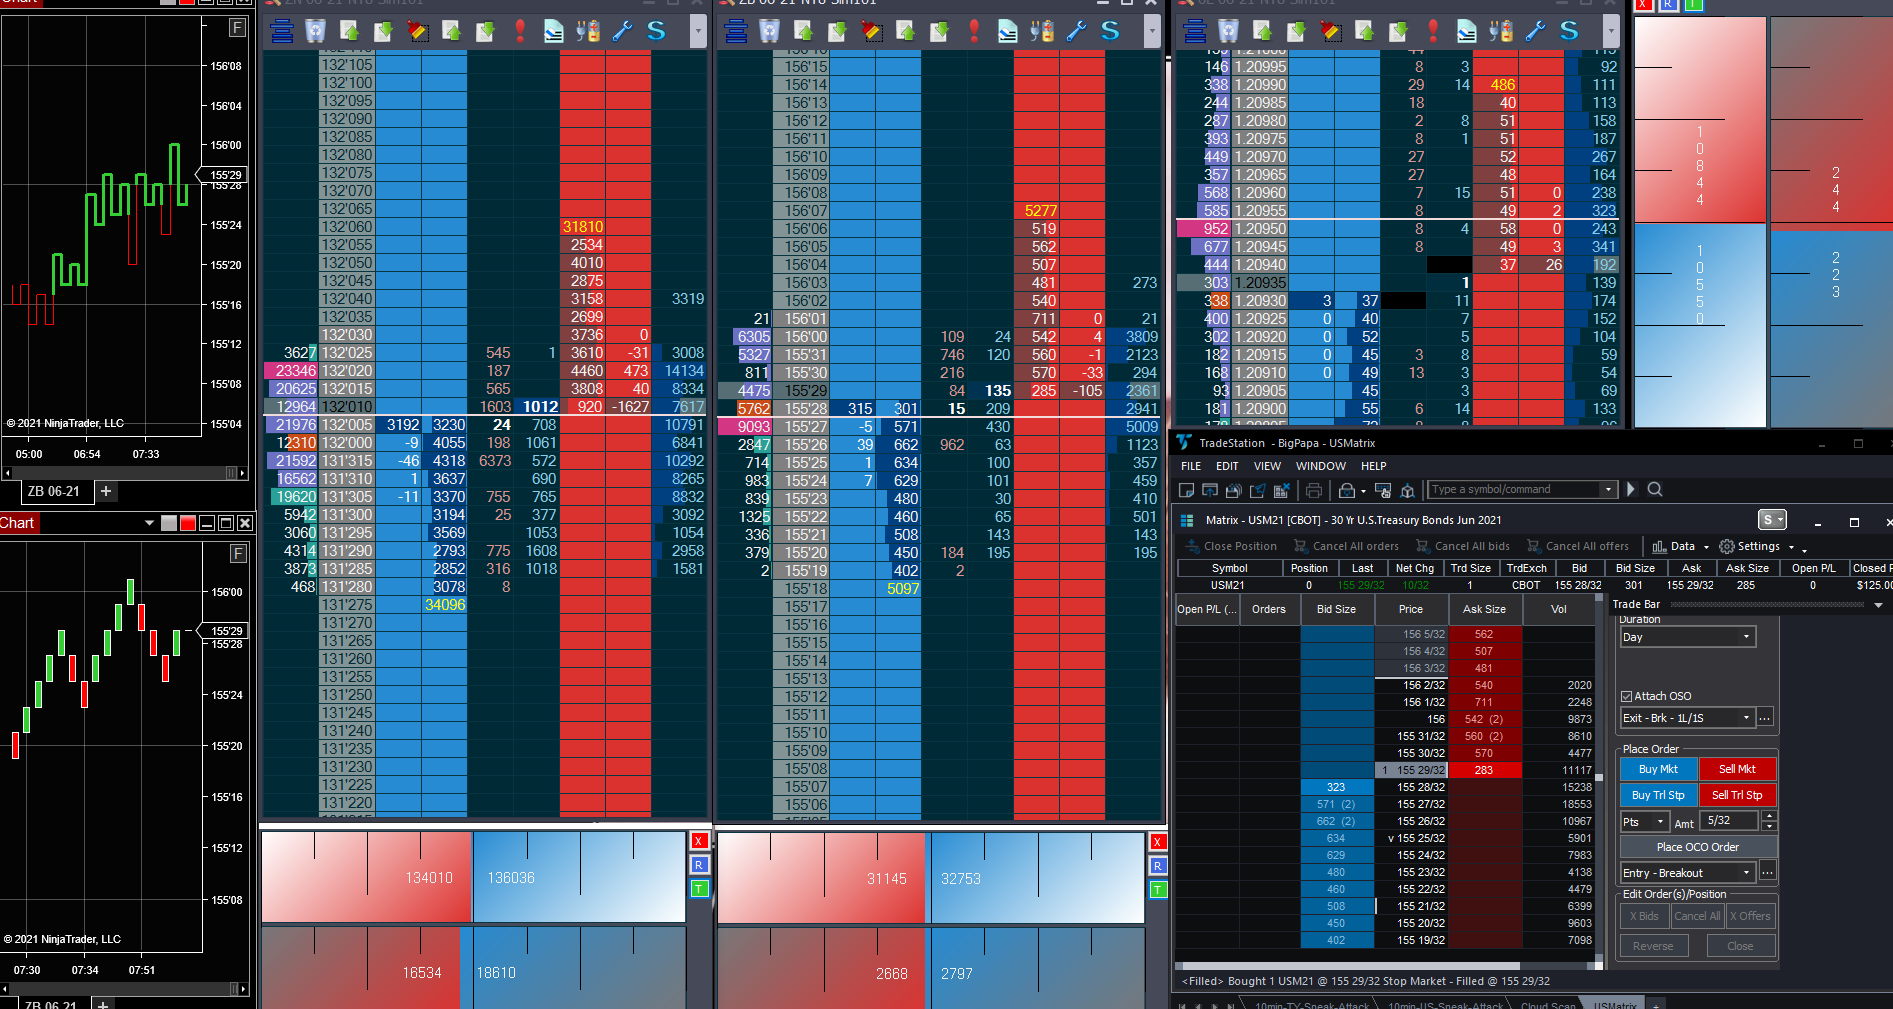Open the EDIT menu in TradeStation
1893x1009 pixels.
click(1227, 466)
